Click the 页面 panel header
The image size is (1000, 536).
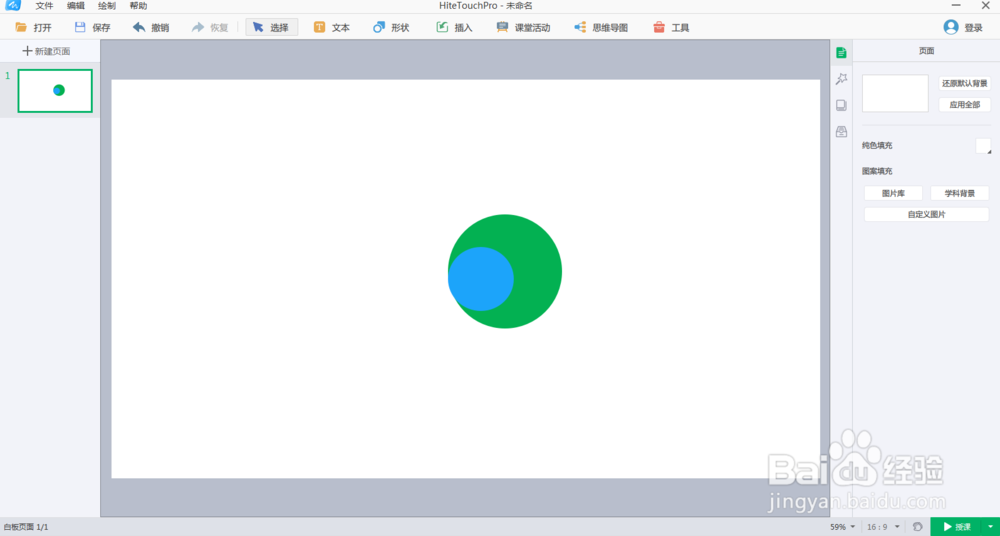[926, 51]
